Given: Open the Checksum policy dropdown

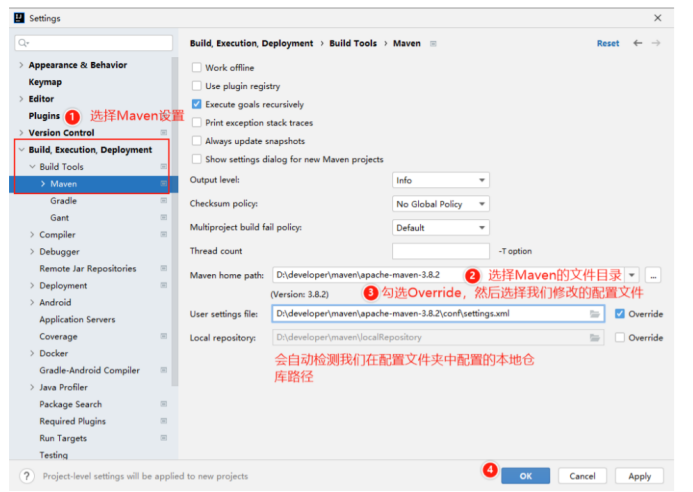Looking at the screenshot, I should (441, 204).
